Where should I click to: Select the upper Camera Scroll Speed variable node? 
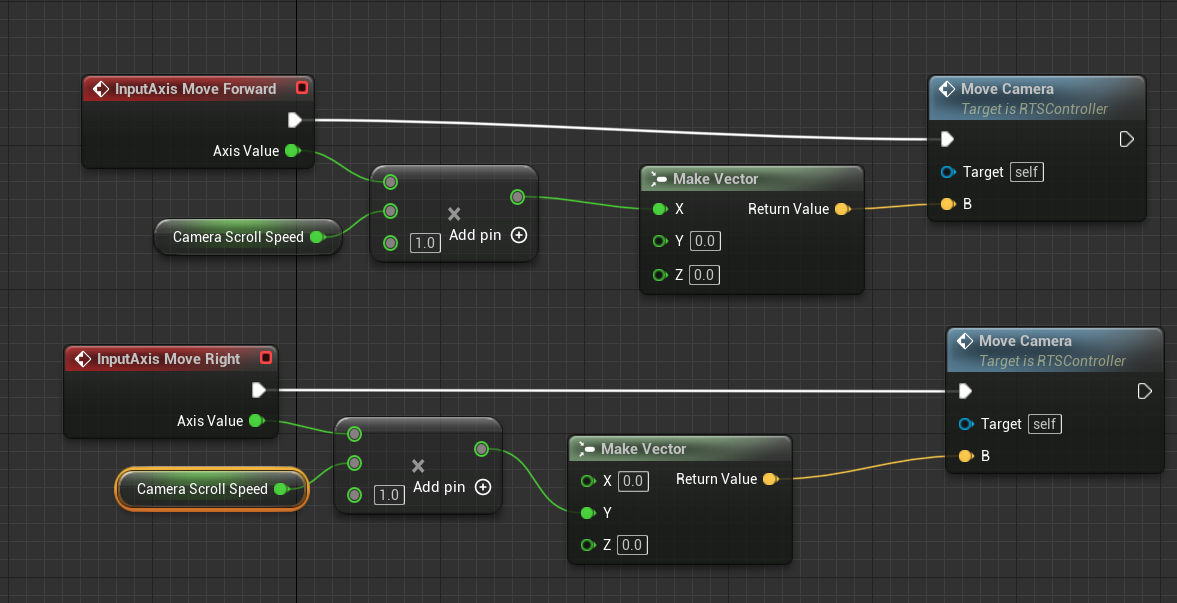(x=248, y=237)
